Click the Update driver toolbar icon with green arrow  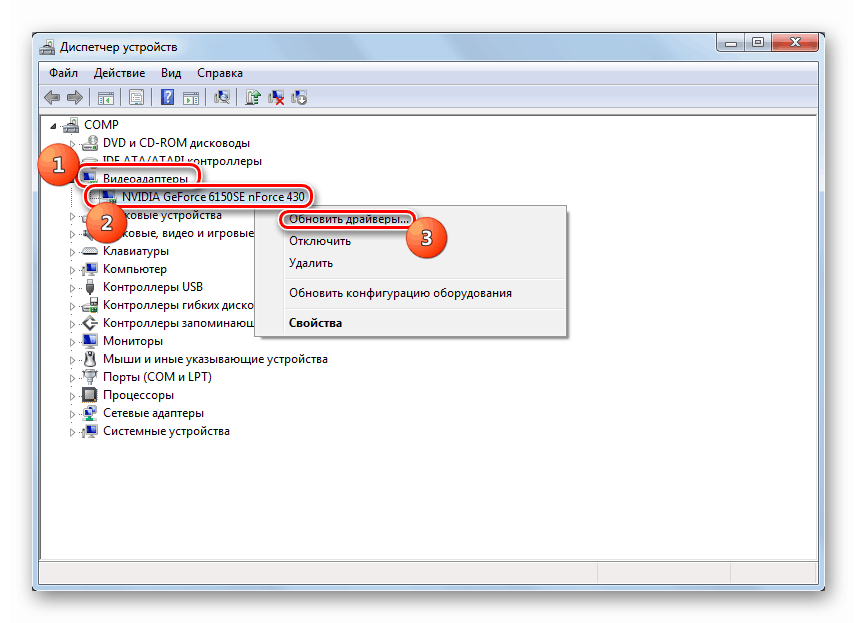(253, 98)
